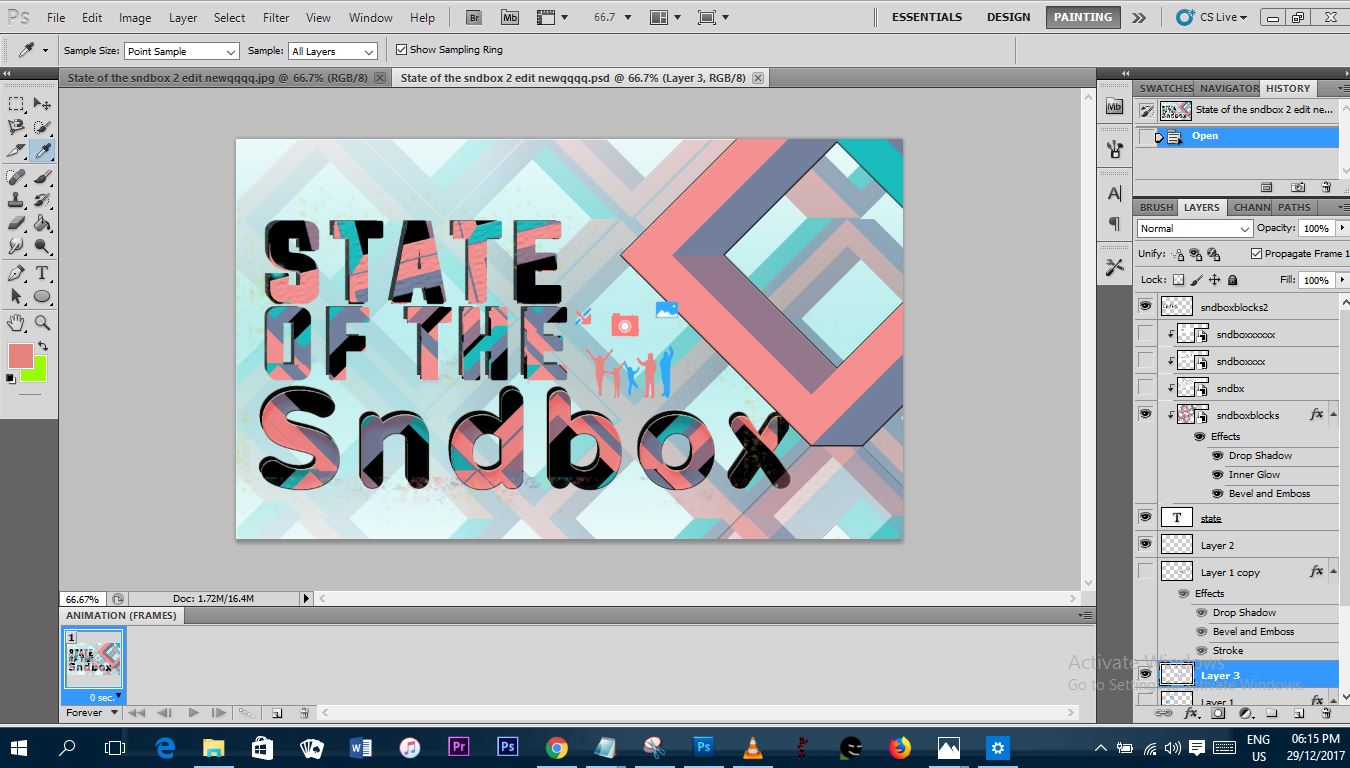Screen dimensions: 1350x768
Task: Activate the Hand tool
Action: tap(17, 322)
